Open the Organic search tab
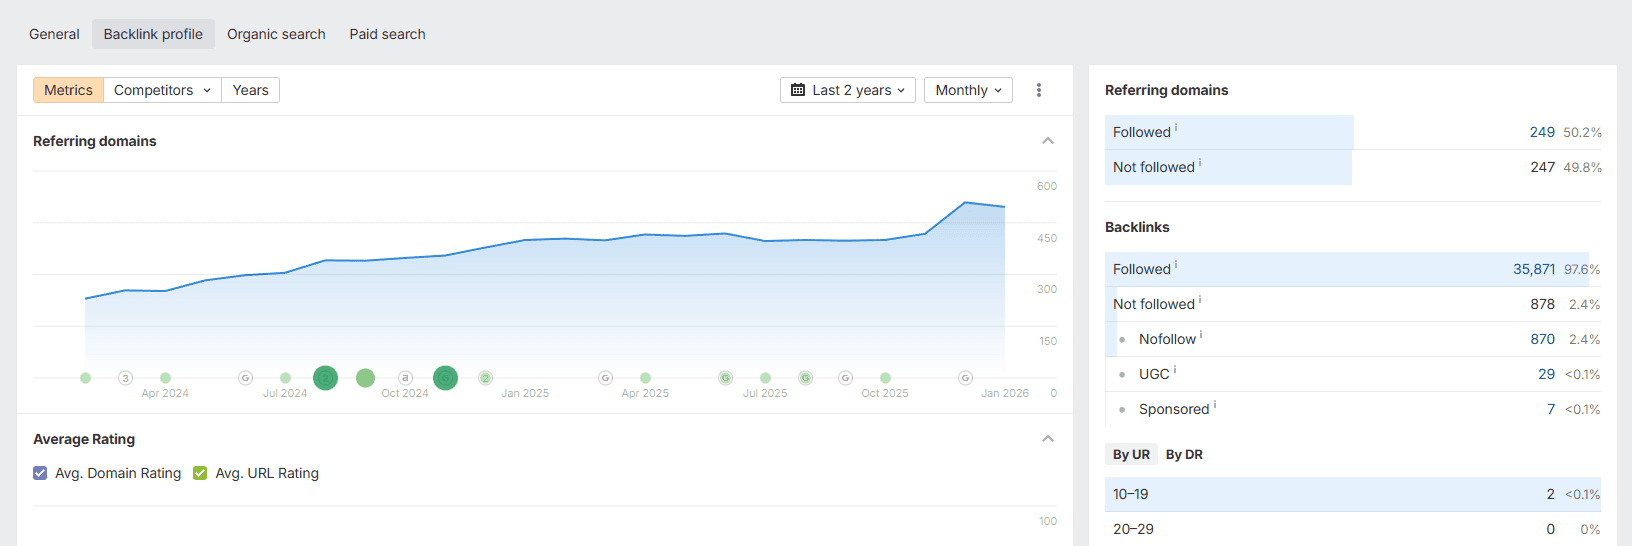The image size is (1632, 546). [276, 34]
